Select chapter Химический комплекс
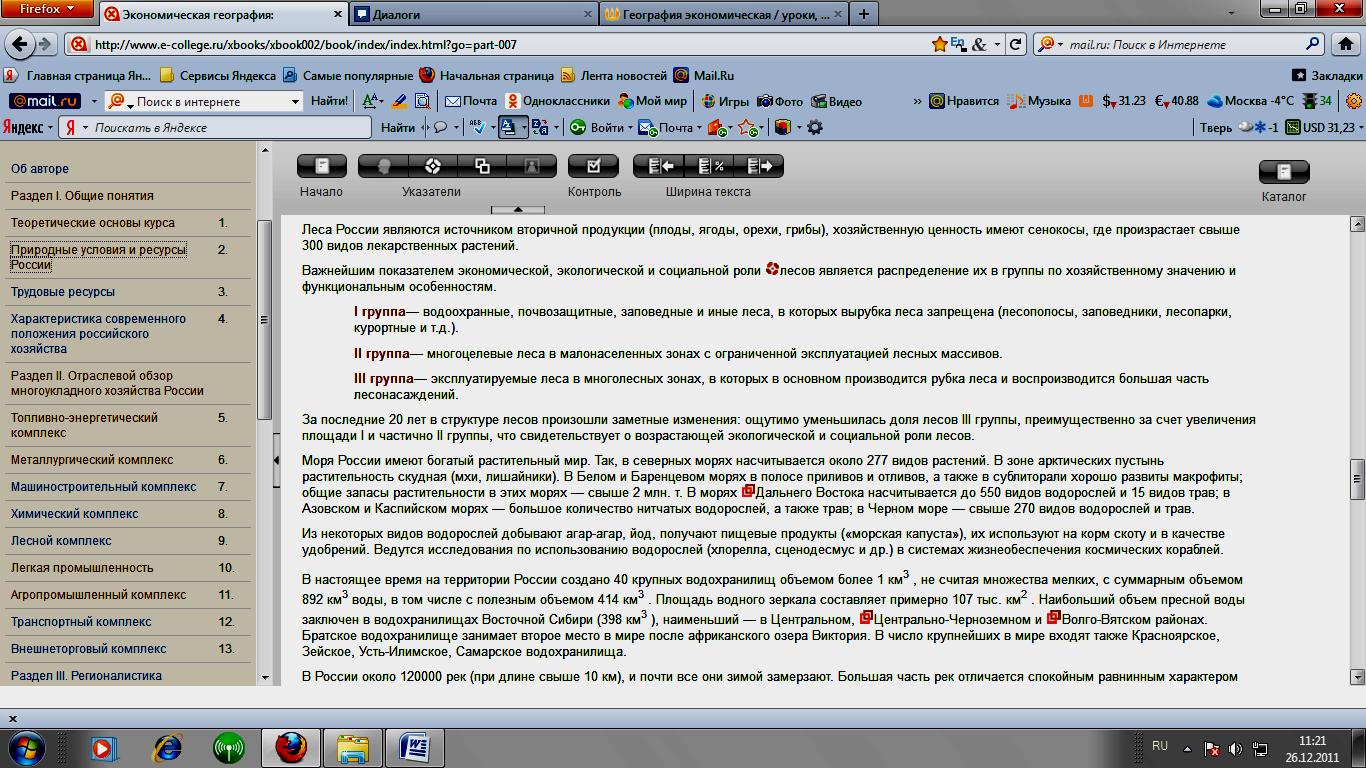Image resolution: width=1366 pixels, height=768 pixels. 75,514
